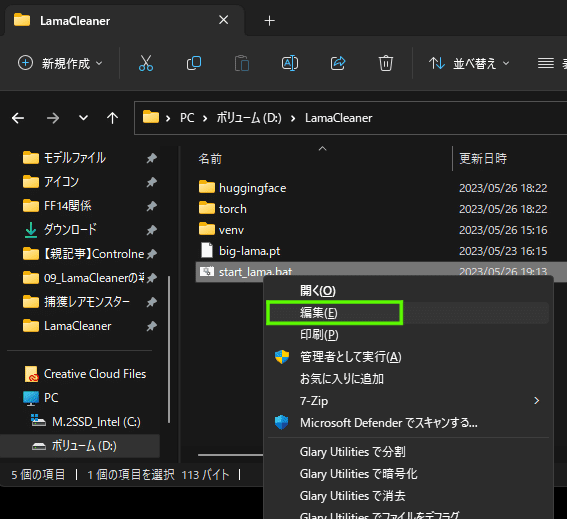This screenshot has height=519, width=567.
Task: Click PC in the address breadcrumb
Action: pyautogui.click(x=187, y=118)
